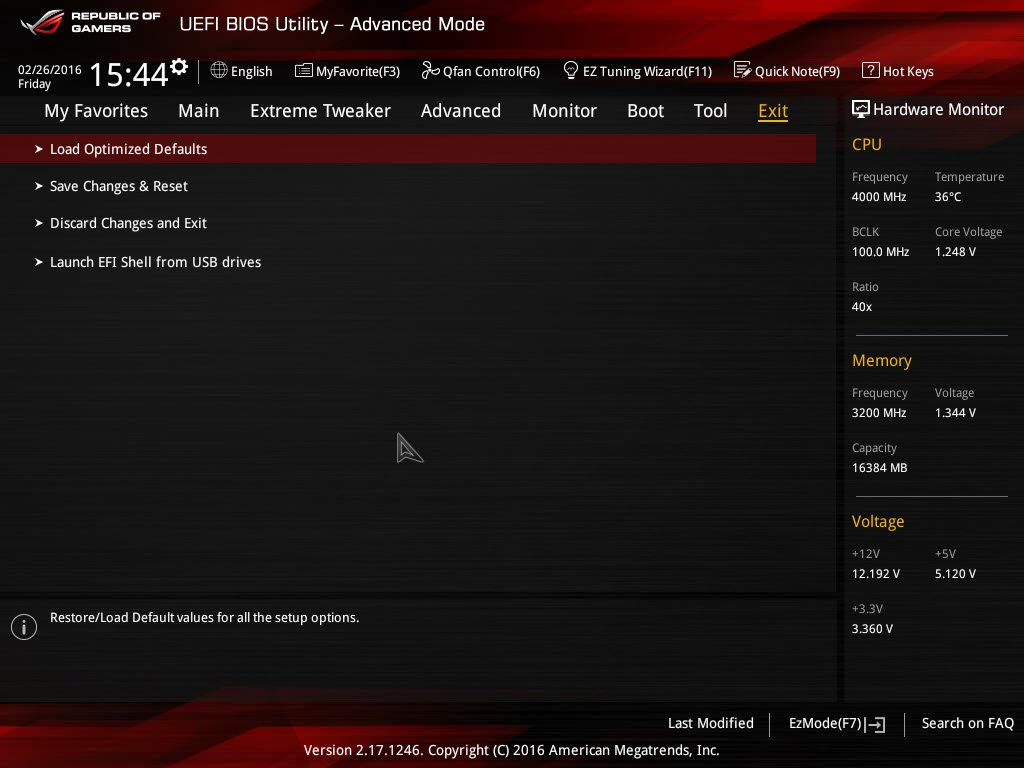
Task: Click the EzMode(F7) exit arrow icon
Action: click(x=875, y=724)
